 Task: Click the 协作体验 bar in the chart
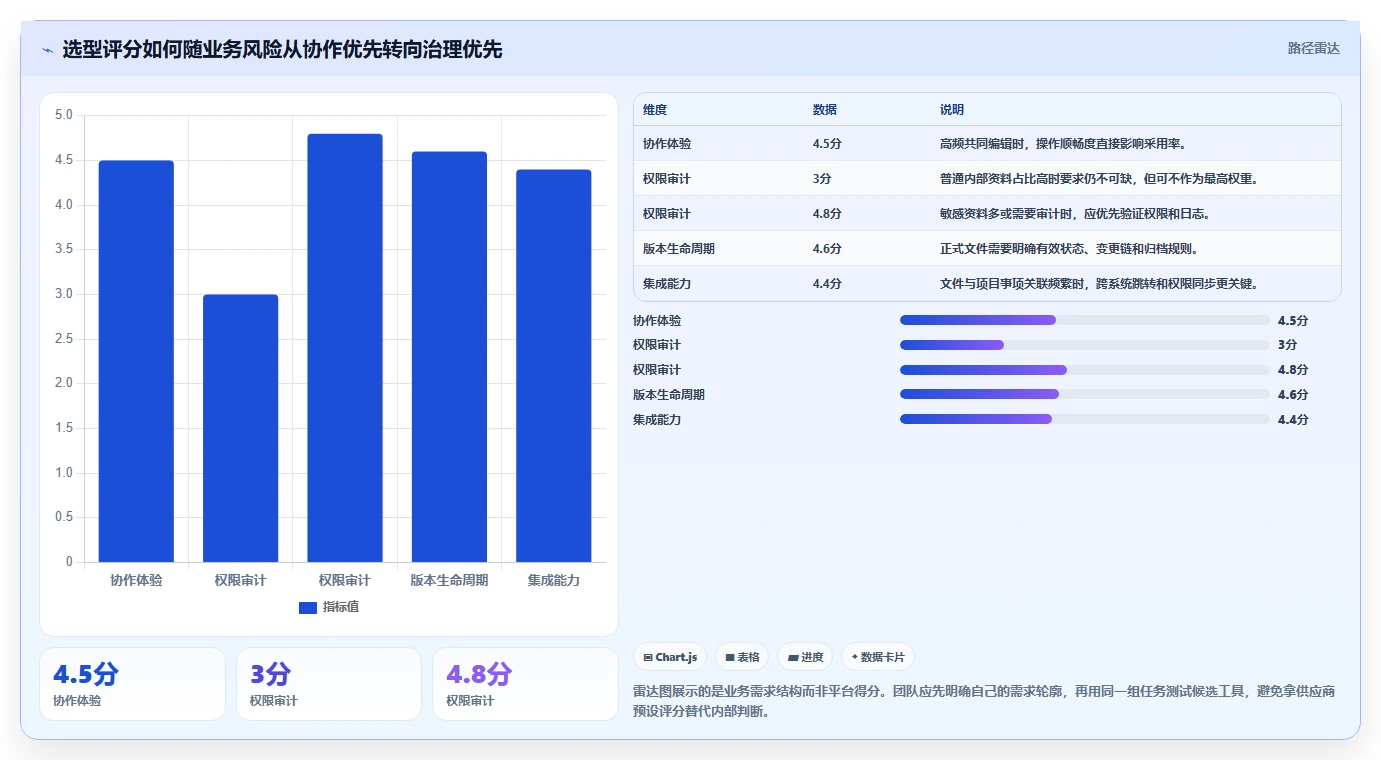pos(136,361)
